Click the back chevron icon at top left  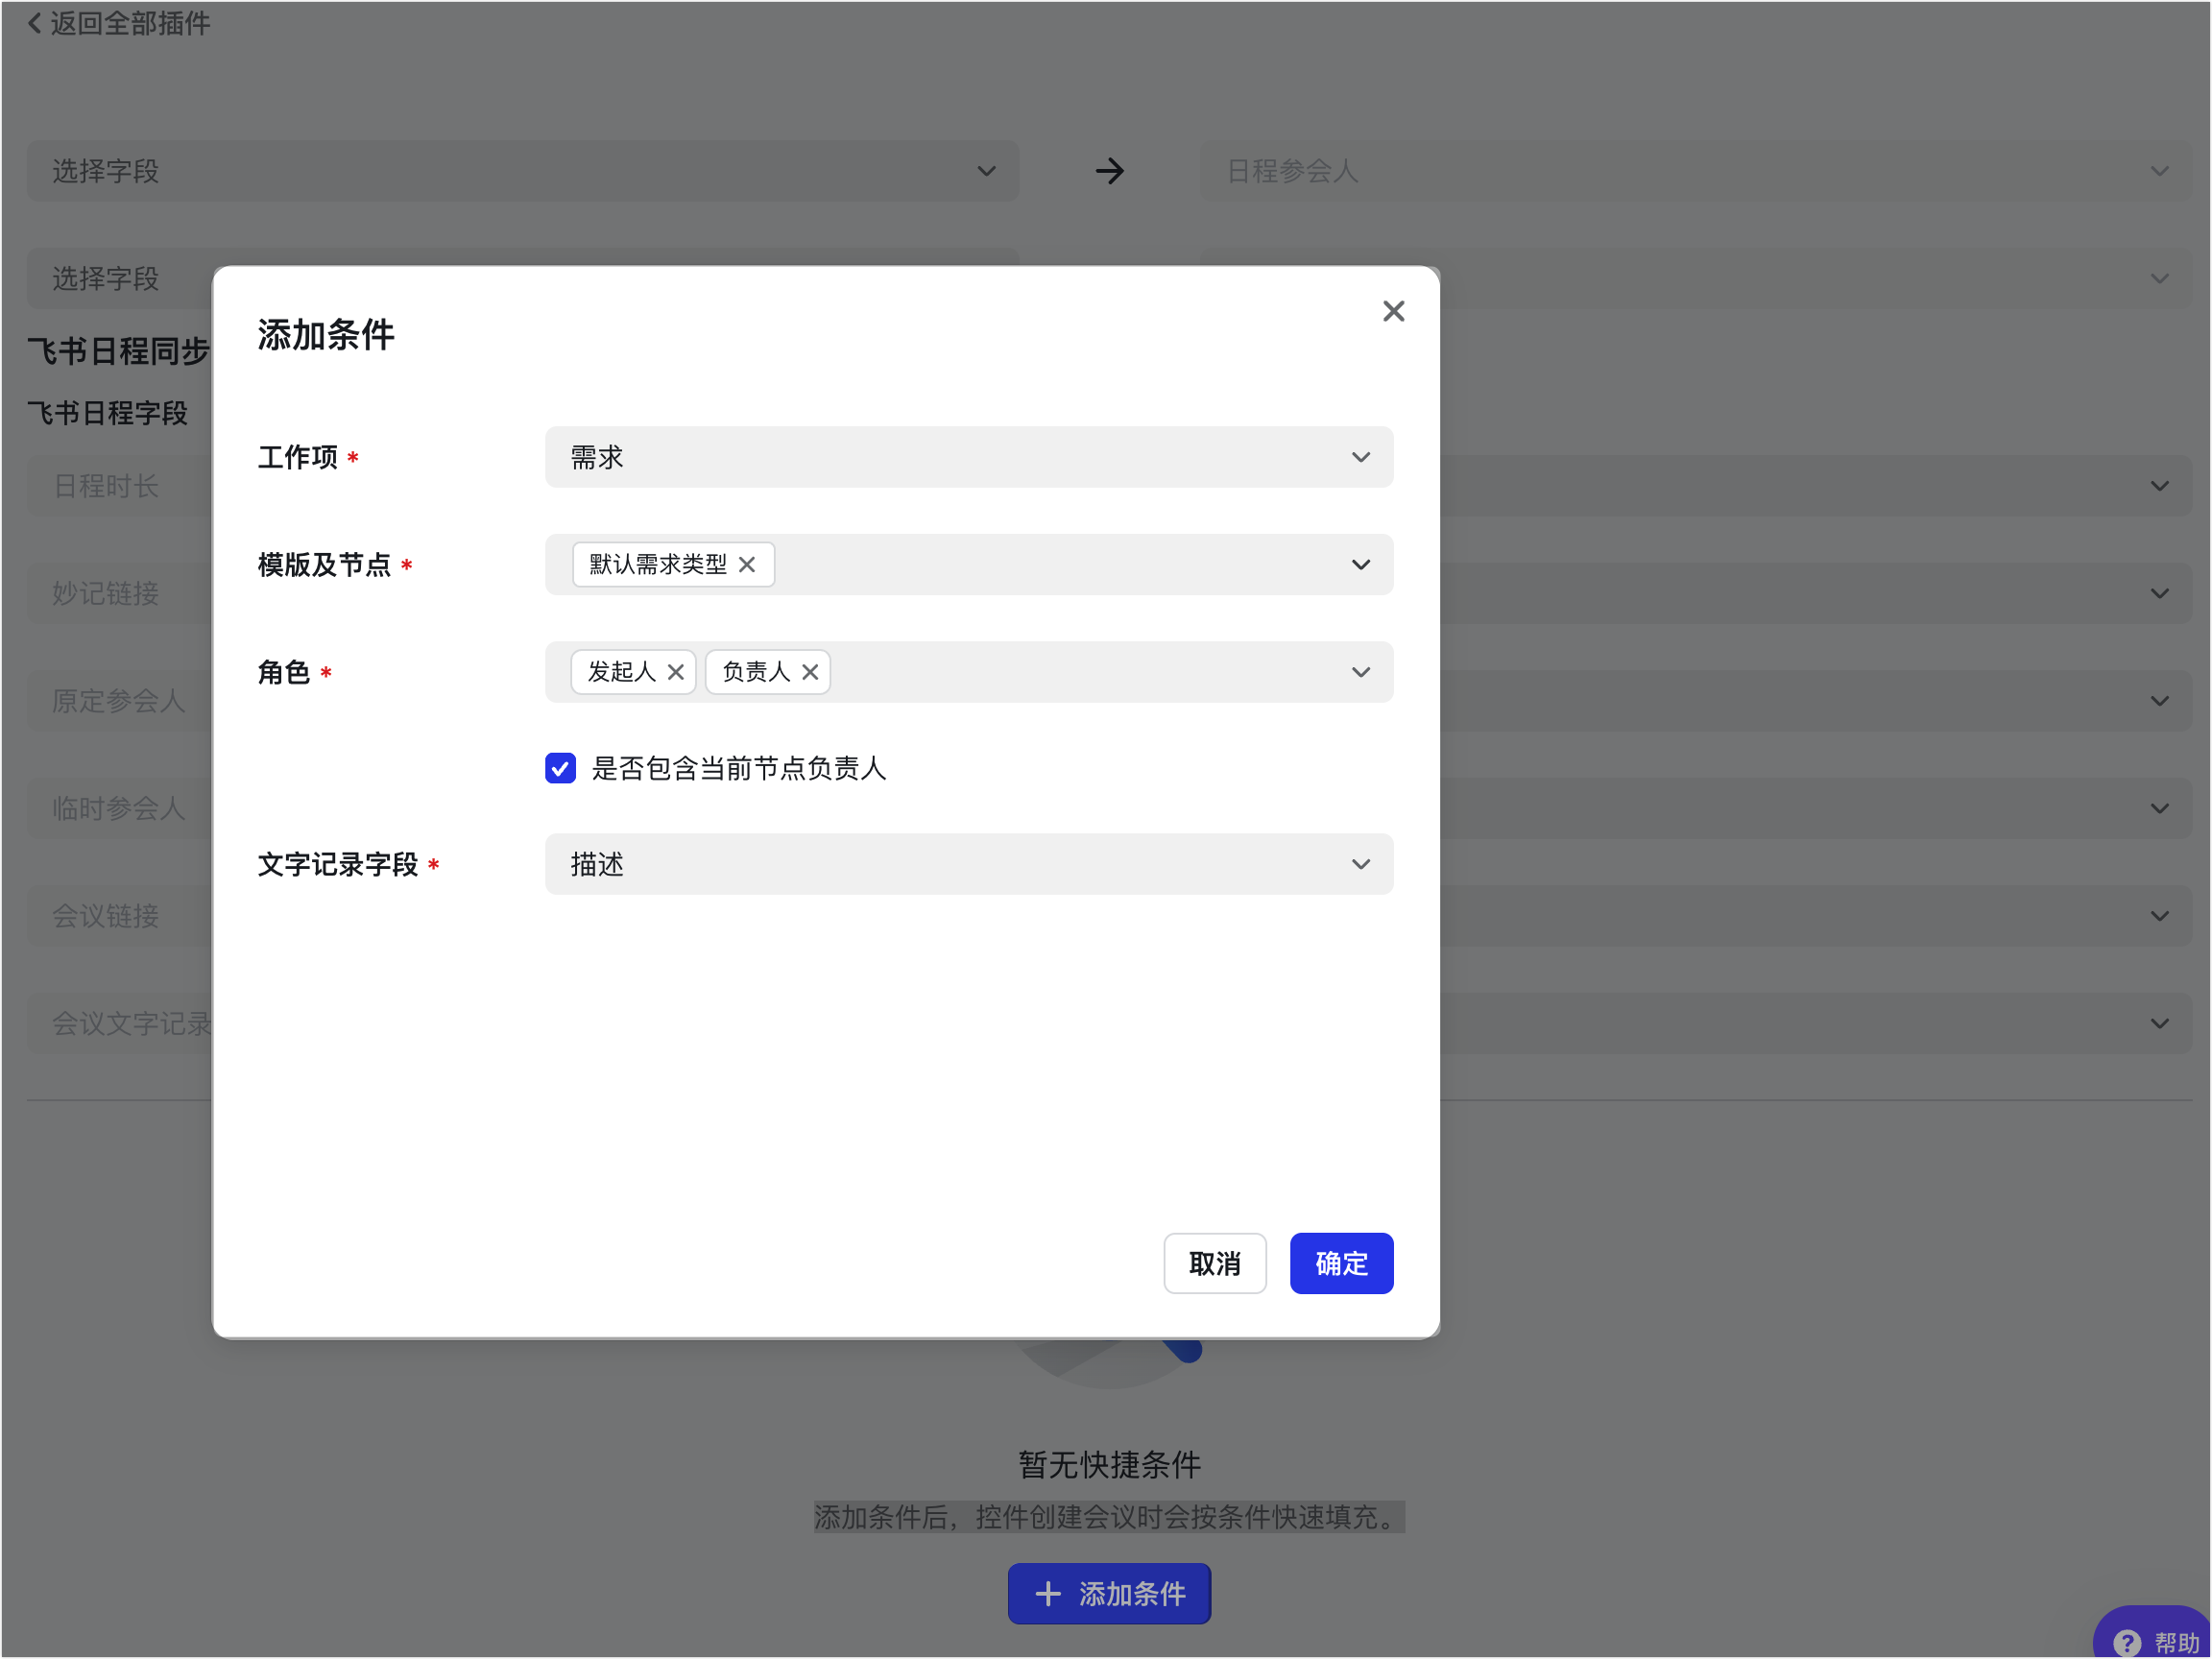click(x=35, y=23)
